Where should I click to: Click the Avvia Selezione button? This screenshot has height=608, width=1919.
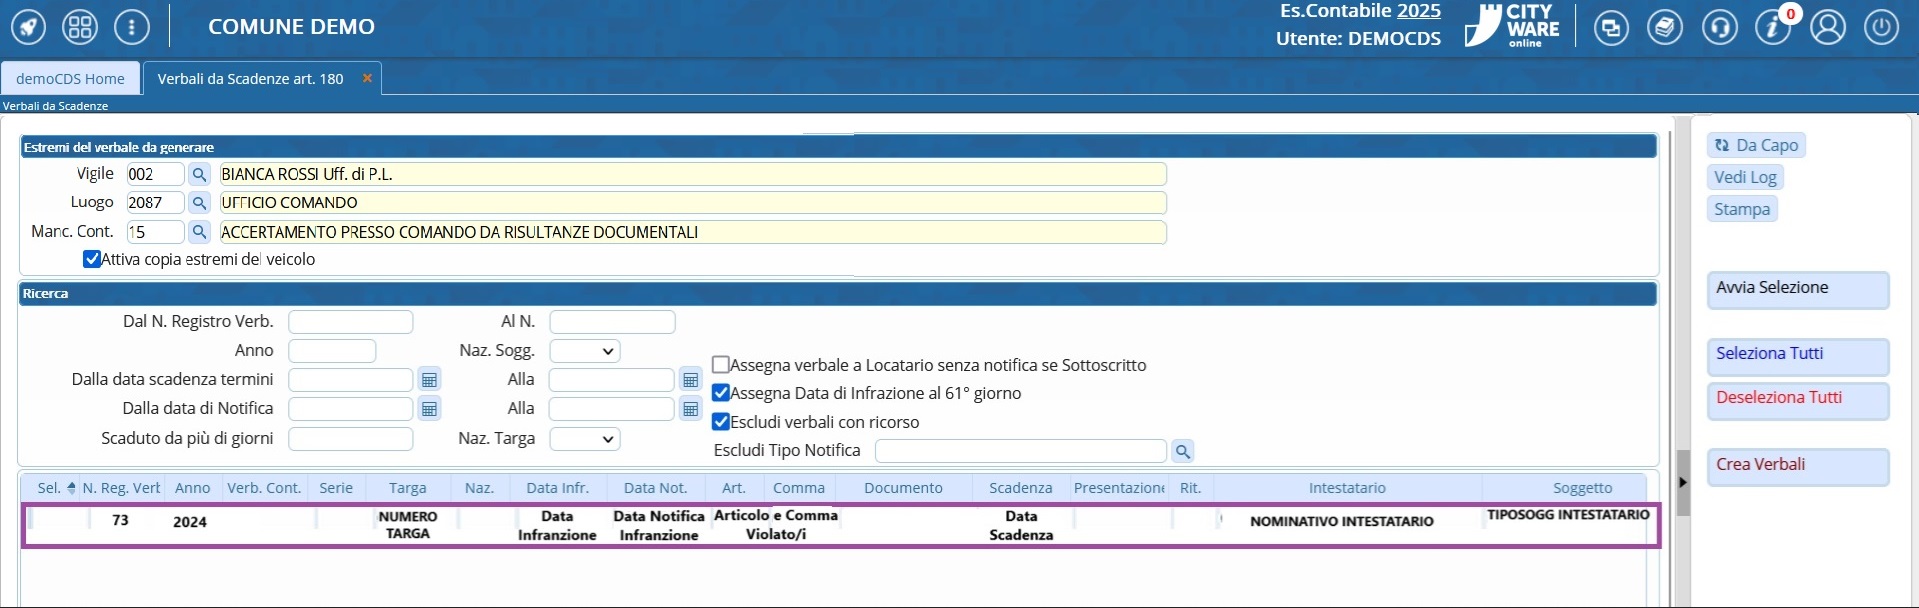click(1797, 290)
